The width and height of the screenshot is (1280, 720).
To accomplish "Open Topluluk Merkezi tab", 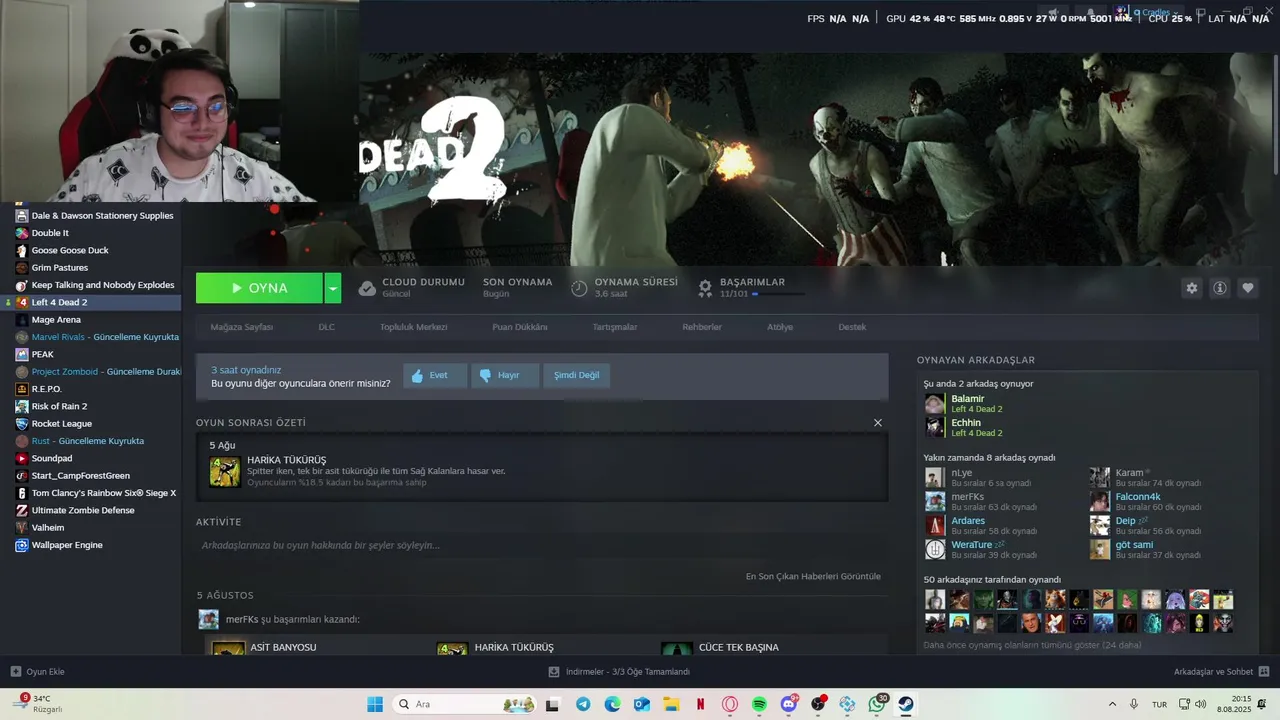I will [x=413, y=327].
